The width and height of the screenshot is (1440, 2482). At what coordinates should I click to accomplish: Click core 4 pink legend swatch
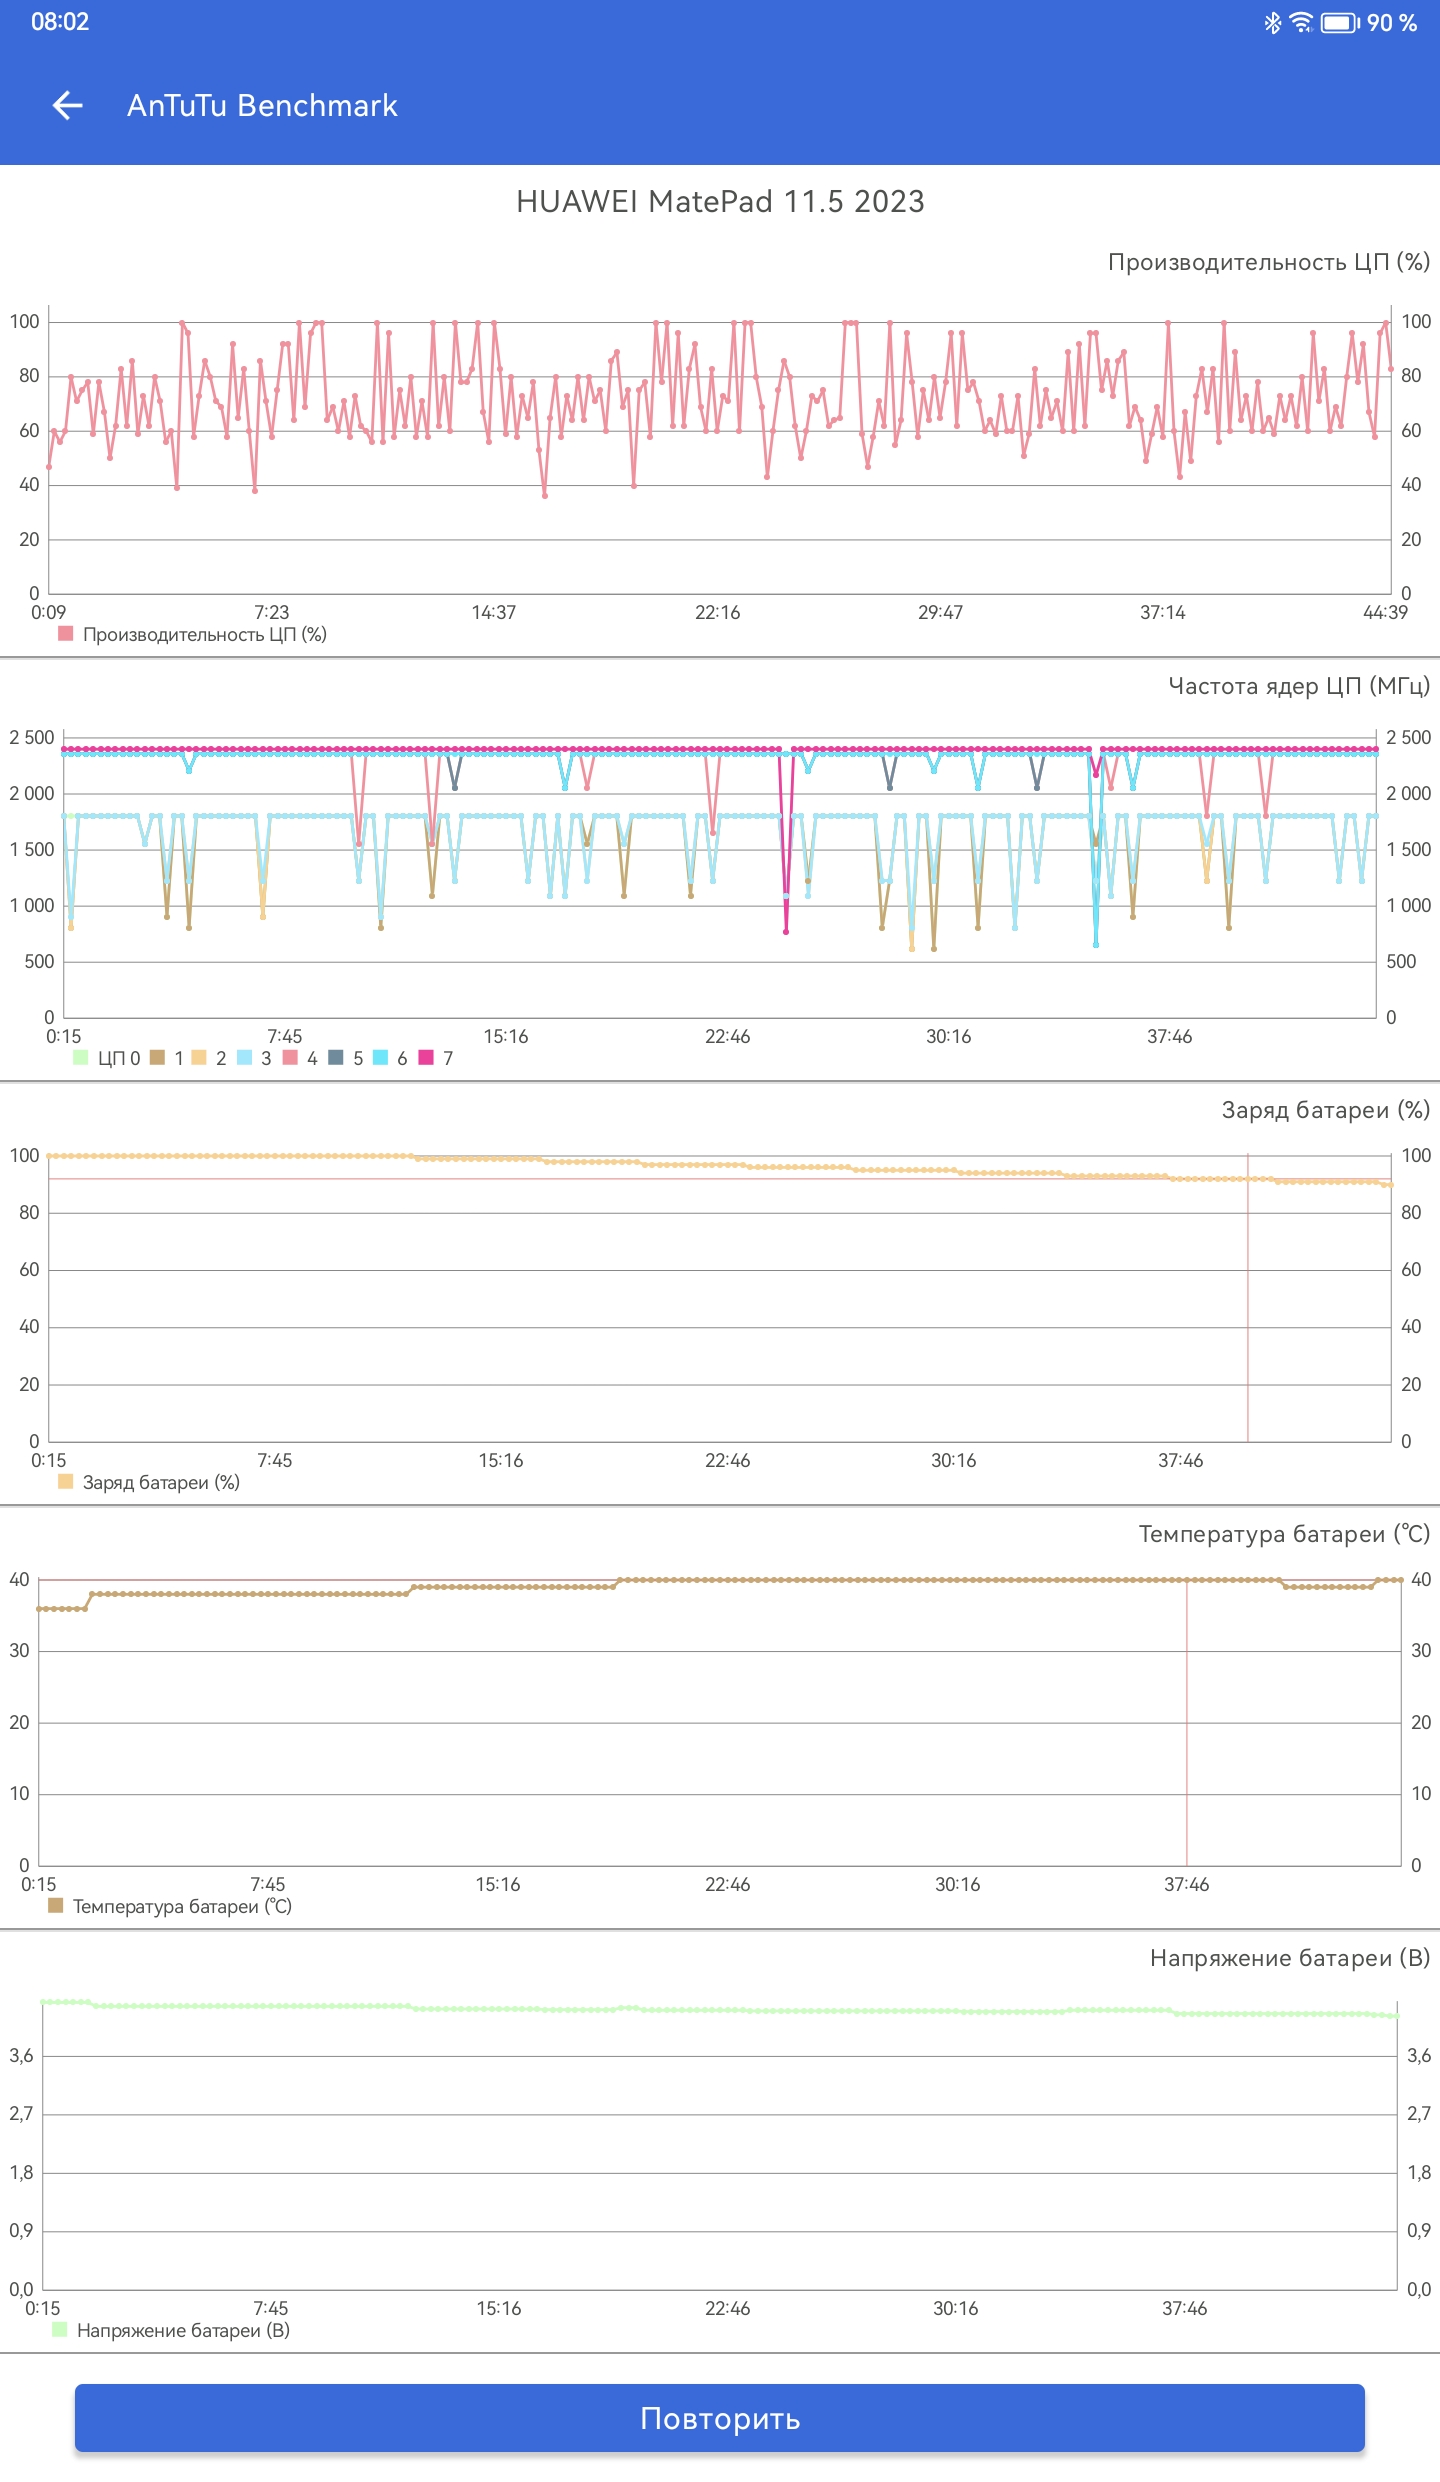pos(290,1057)
